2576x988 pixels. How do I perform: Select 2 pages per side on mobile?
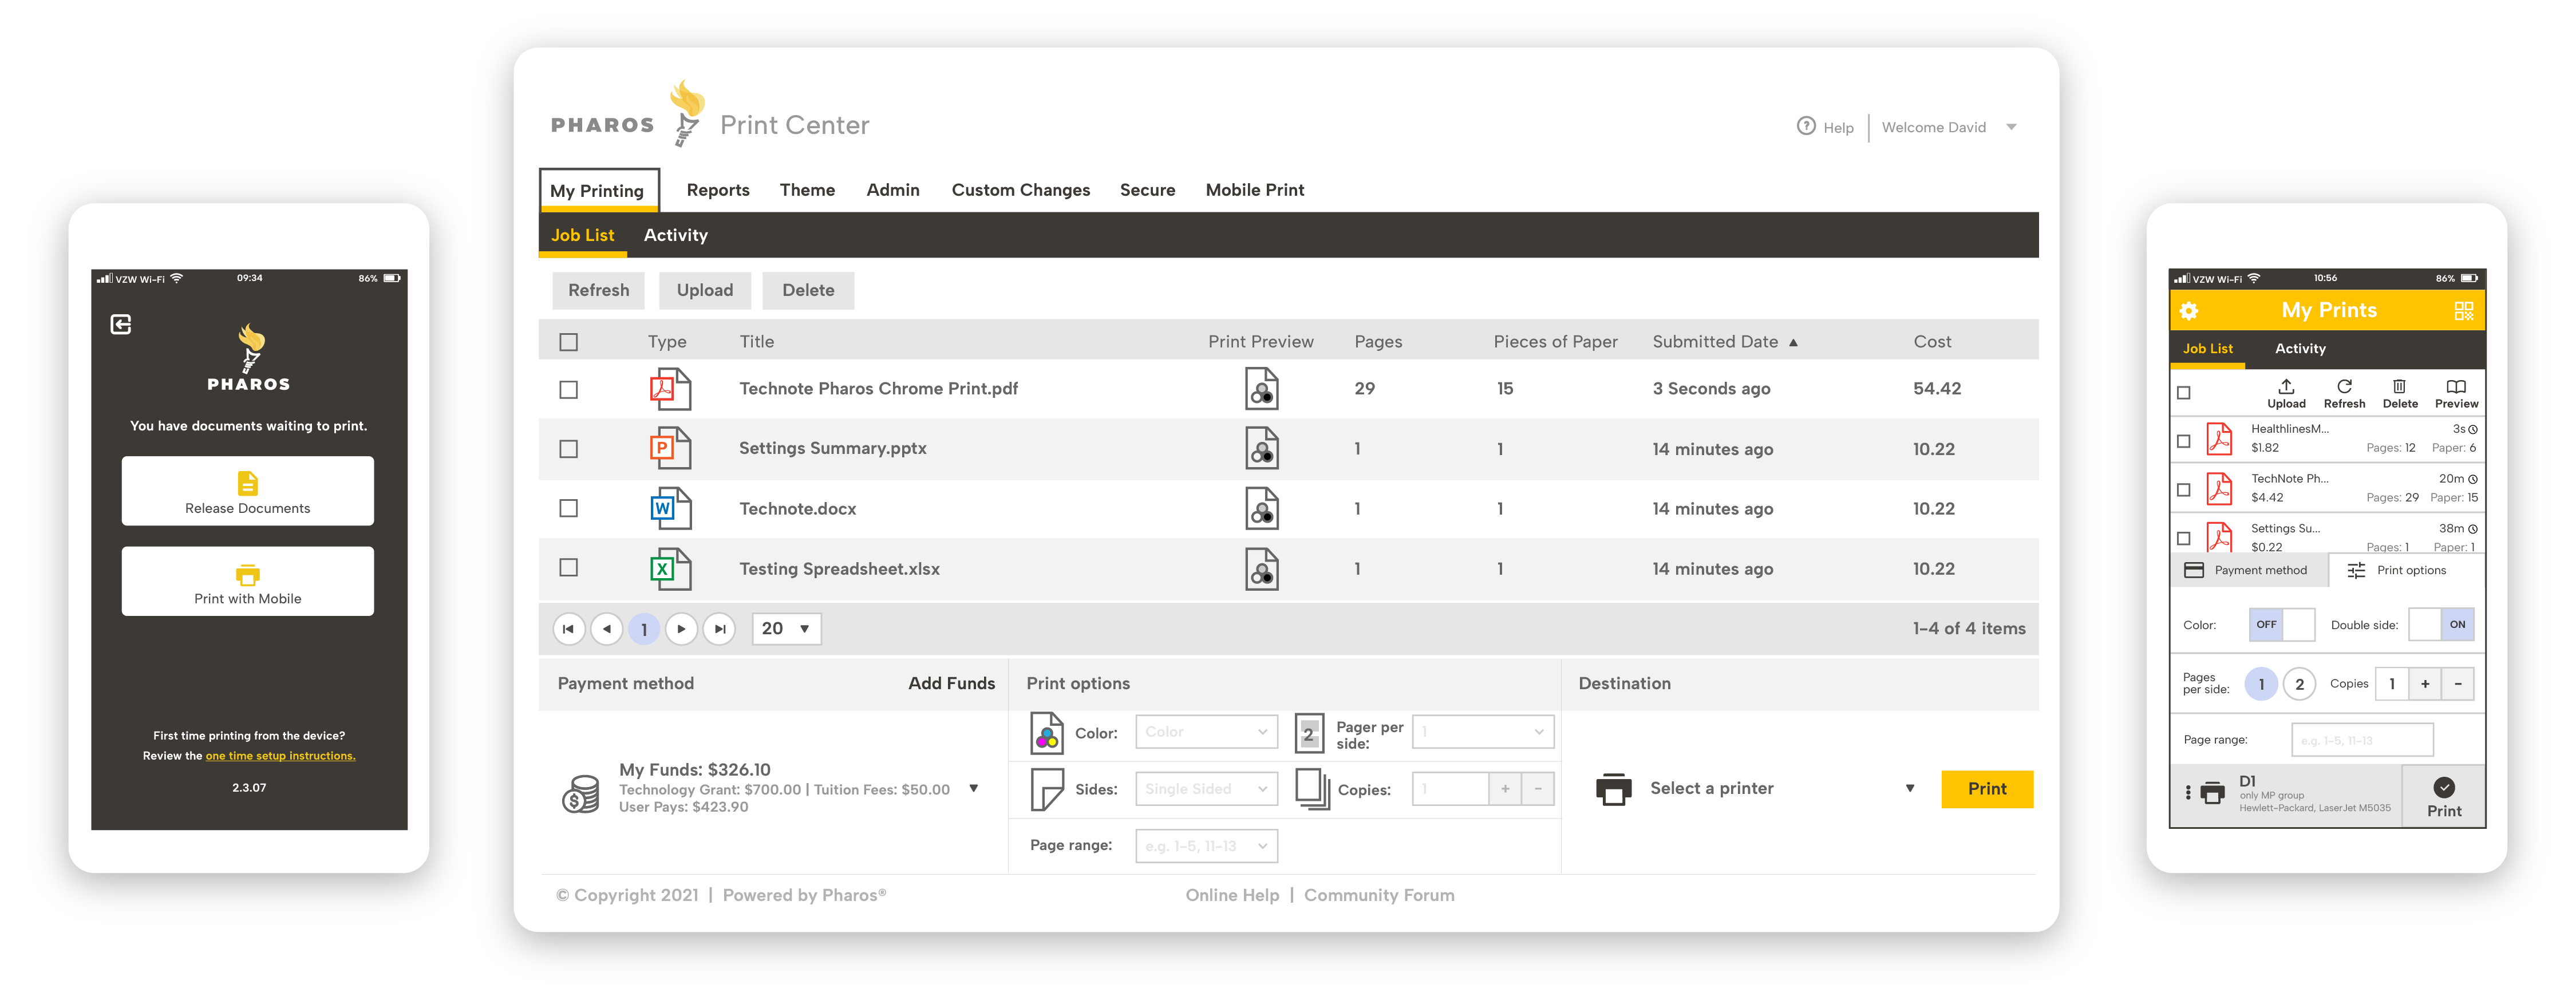point(2299,685)
